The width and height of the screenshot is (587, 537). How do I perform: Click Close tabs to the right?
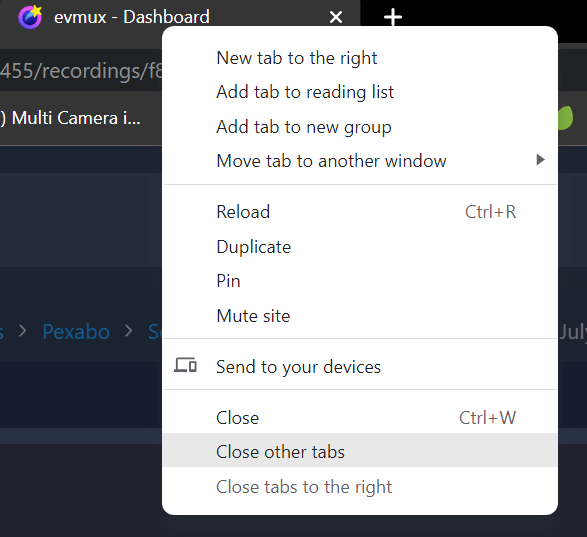point(360,487)
